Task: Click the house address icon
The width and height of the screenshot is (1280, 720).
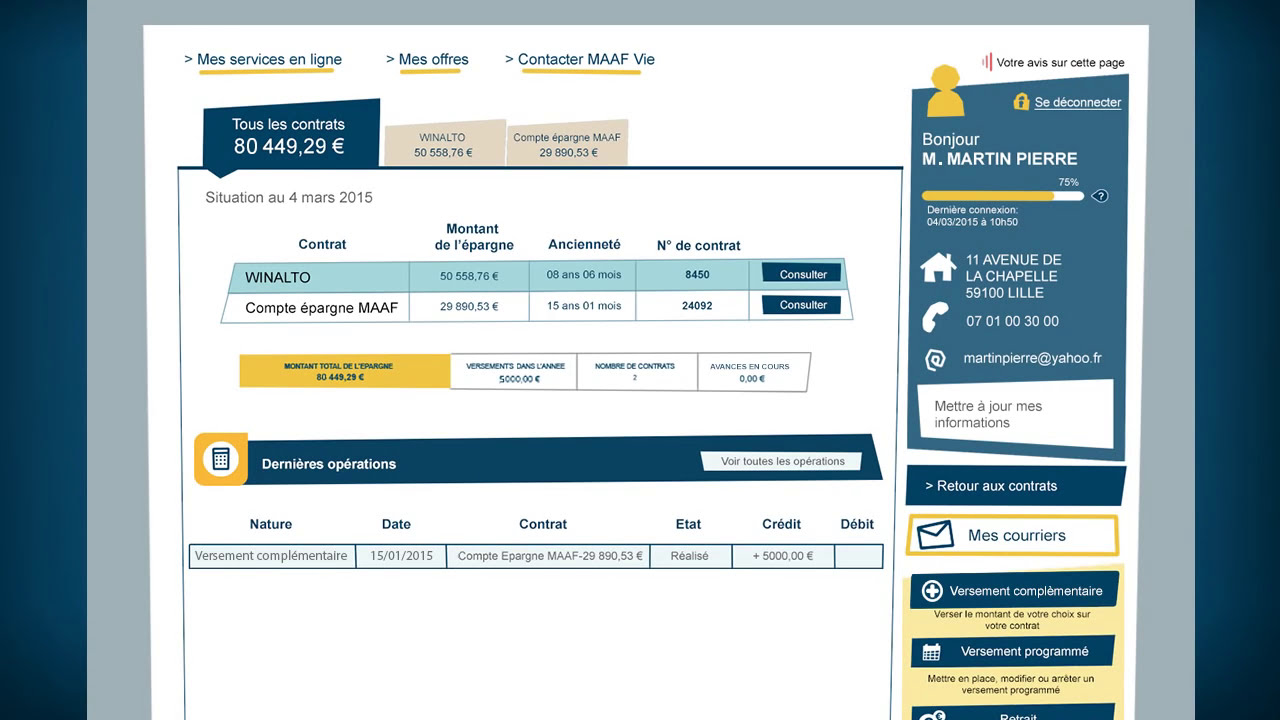Action: click(938, 267)
